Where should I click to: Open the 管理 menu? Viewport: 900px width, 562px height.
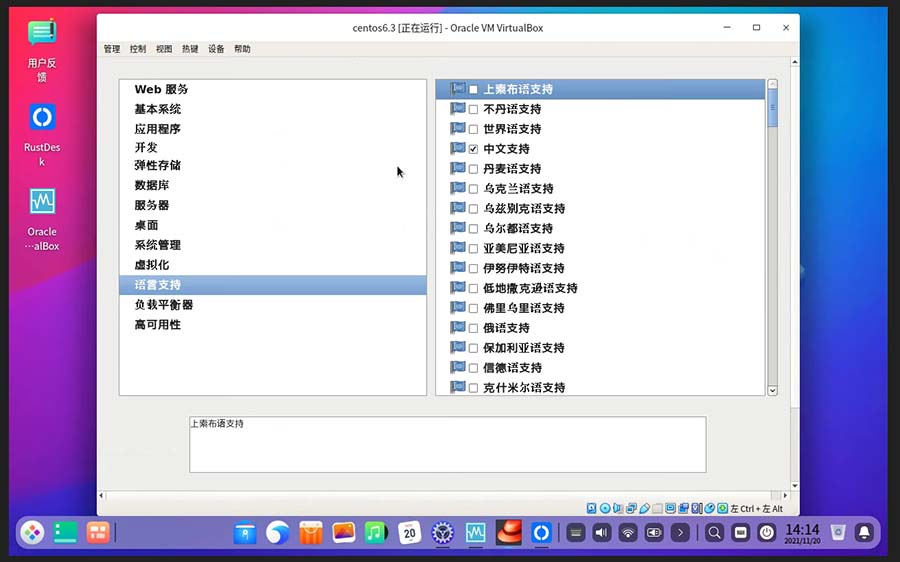coord(112,49)
